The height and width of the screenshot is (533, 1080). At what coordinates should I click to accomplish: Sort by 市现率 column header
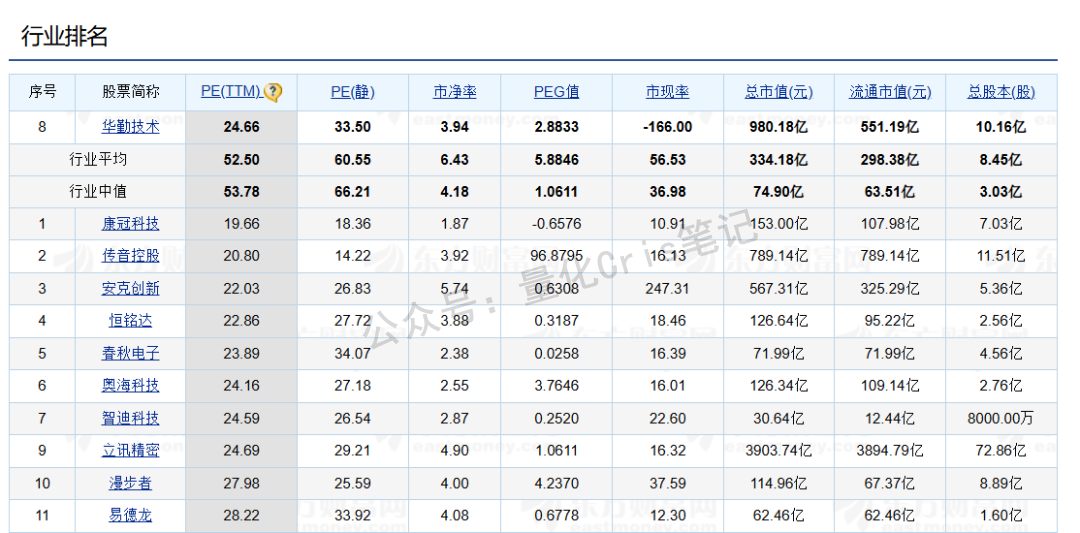tap(667, 92)
